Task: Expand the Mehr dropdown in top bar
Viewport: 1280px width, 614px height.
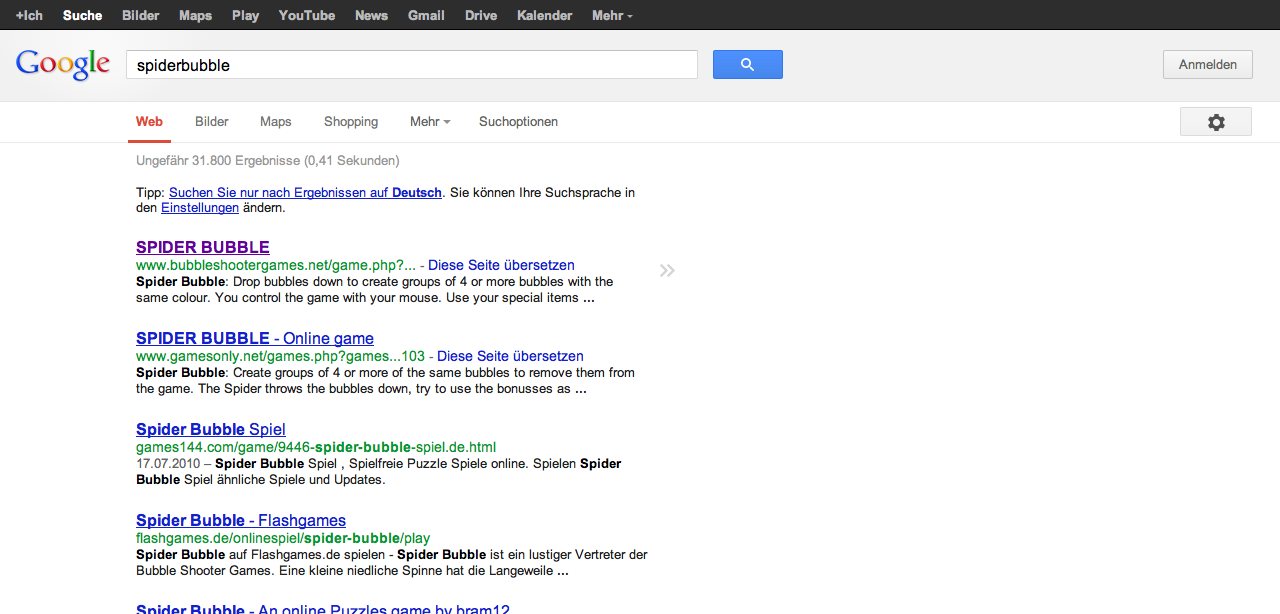Action: click(x=612, y=15)
